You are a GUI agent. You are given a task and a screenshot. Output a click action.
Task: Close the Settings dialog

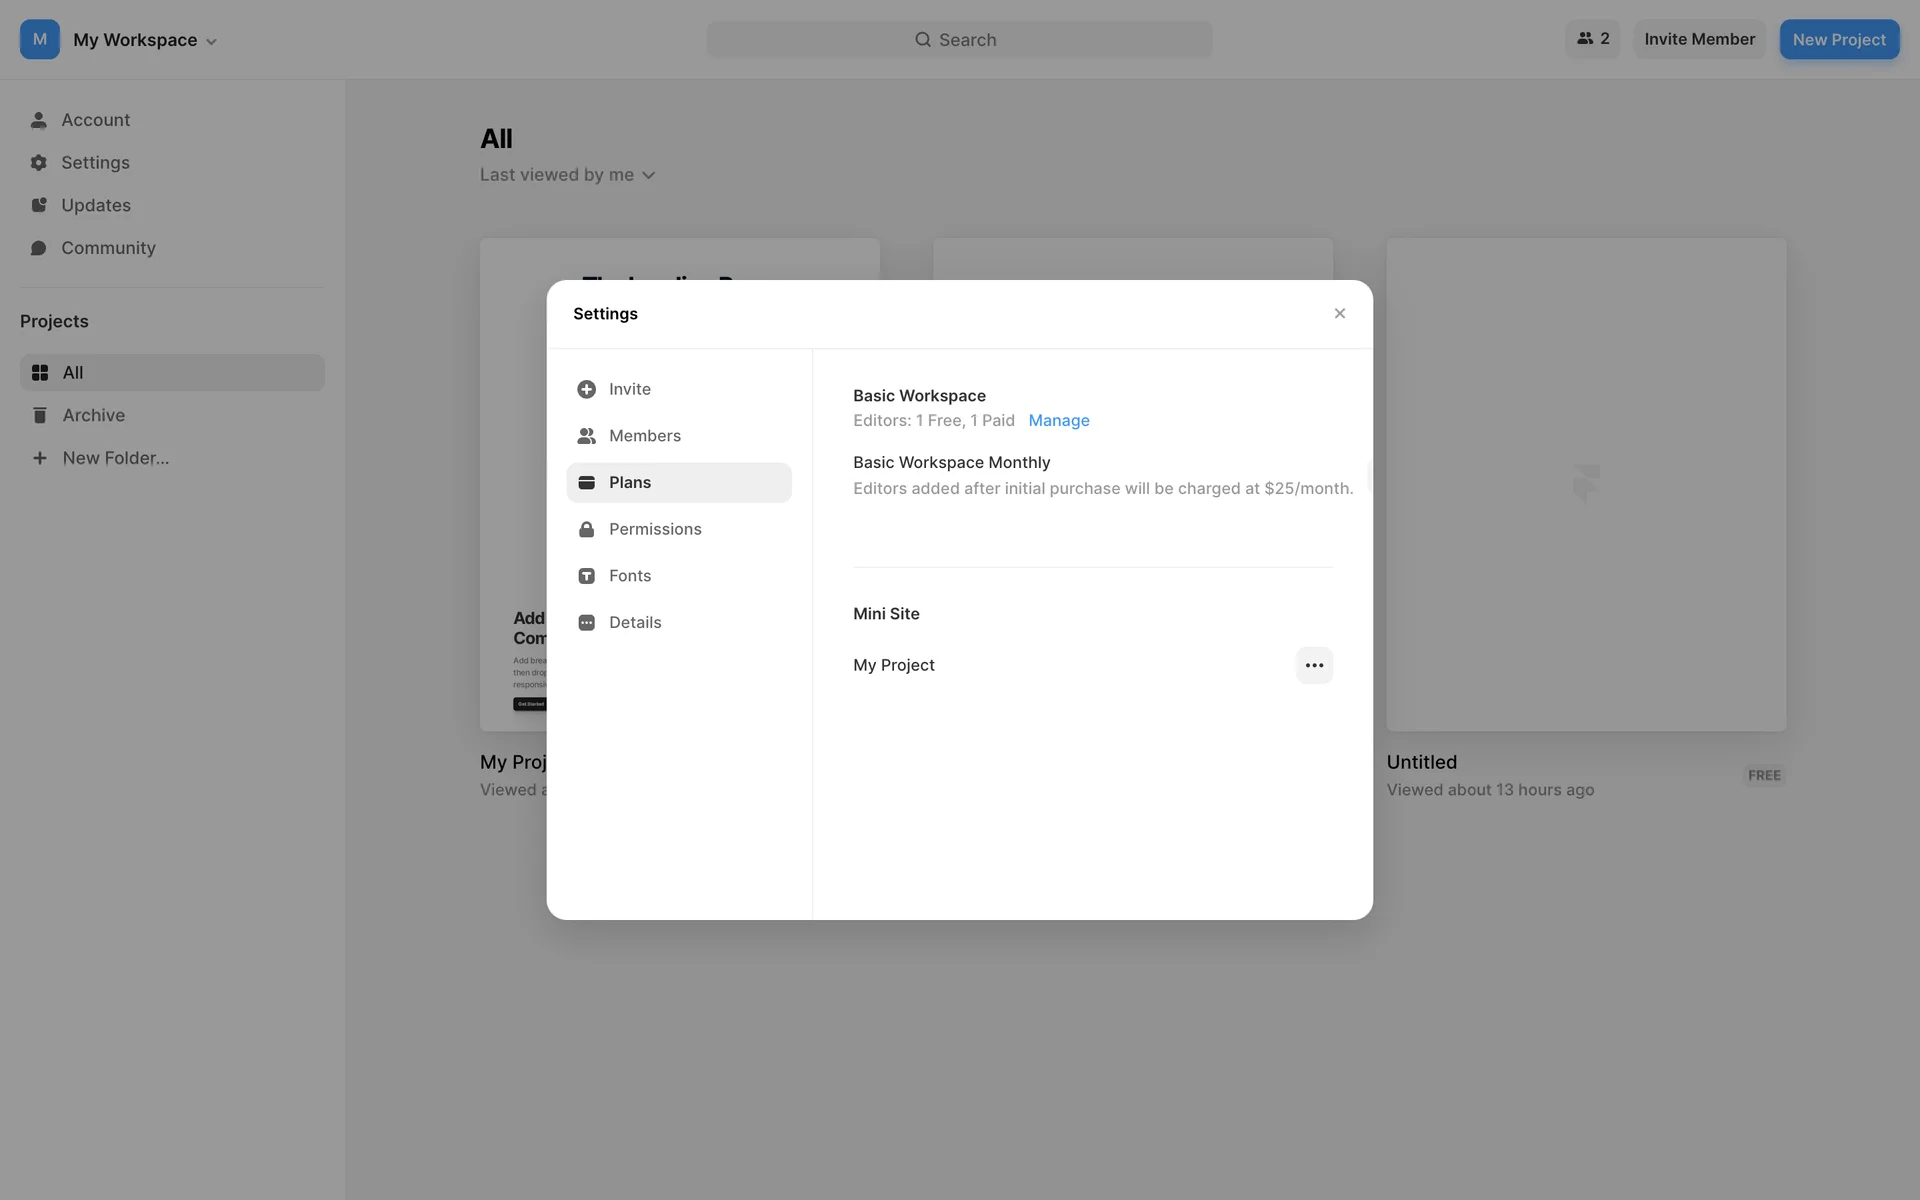tap(1339, 314)
